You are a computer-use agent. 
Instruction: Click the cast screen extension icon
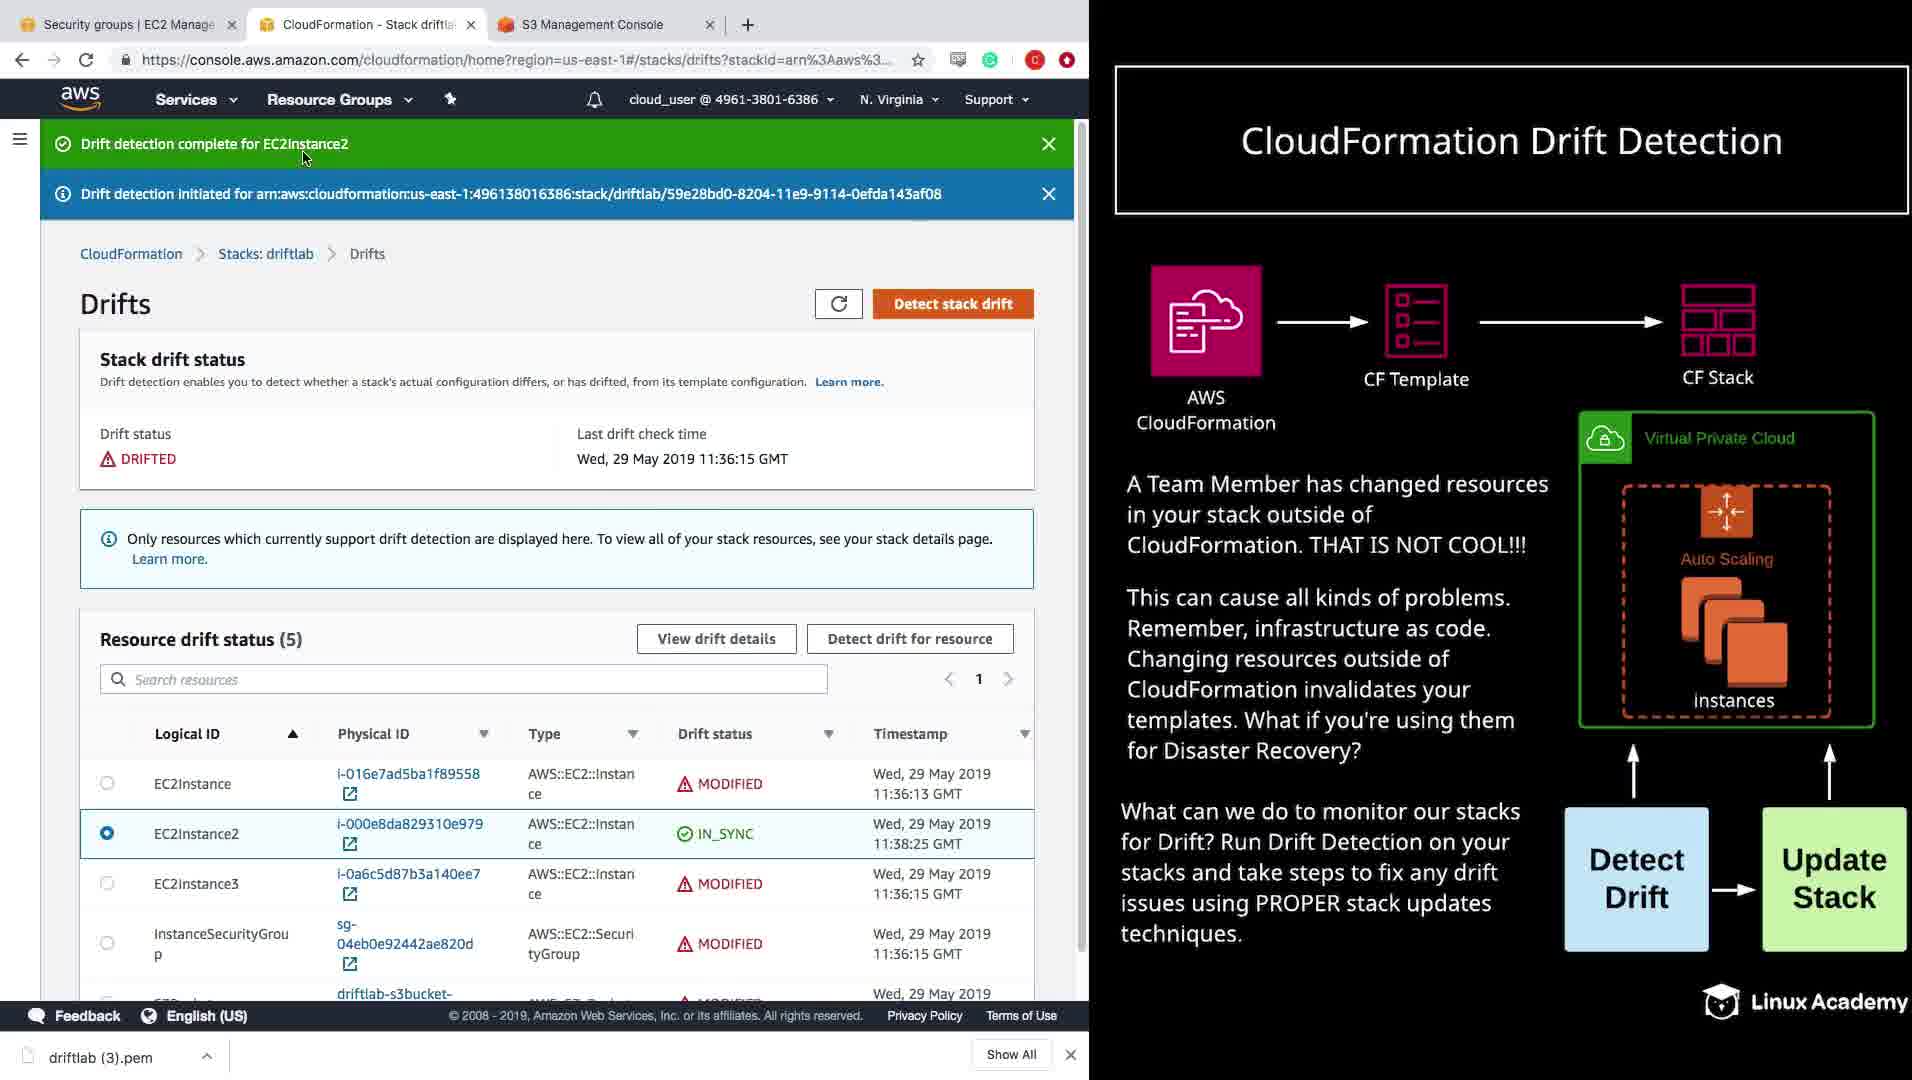[958, 60]
